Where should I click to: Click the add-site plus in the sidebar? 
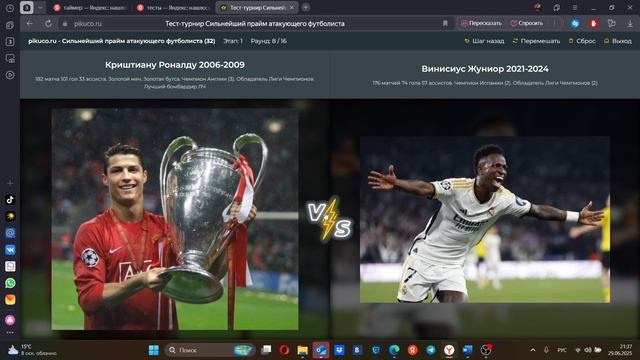(x=10, y=183)
